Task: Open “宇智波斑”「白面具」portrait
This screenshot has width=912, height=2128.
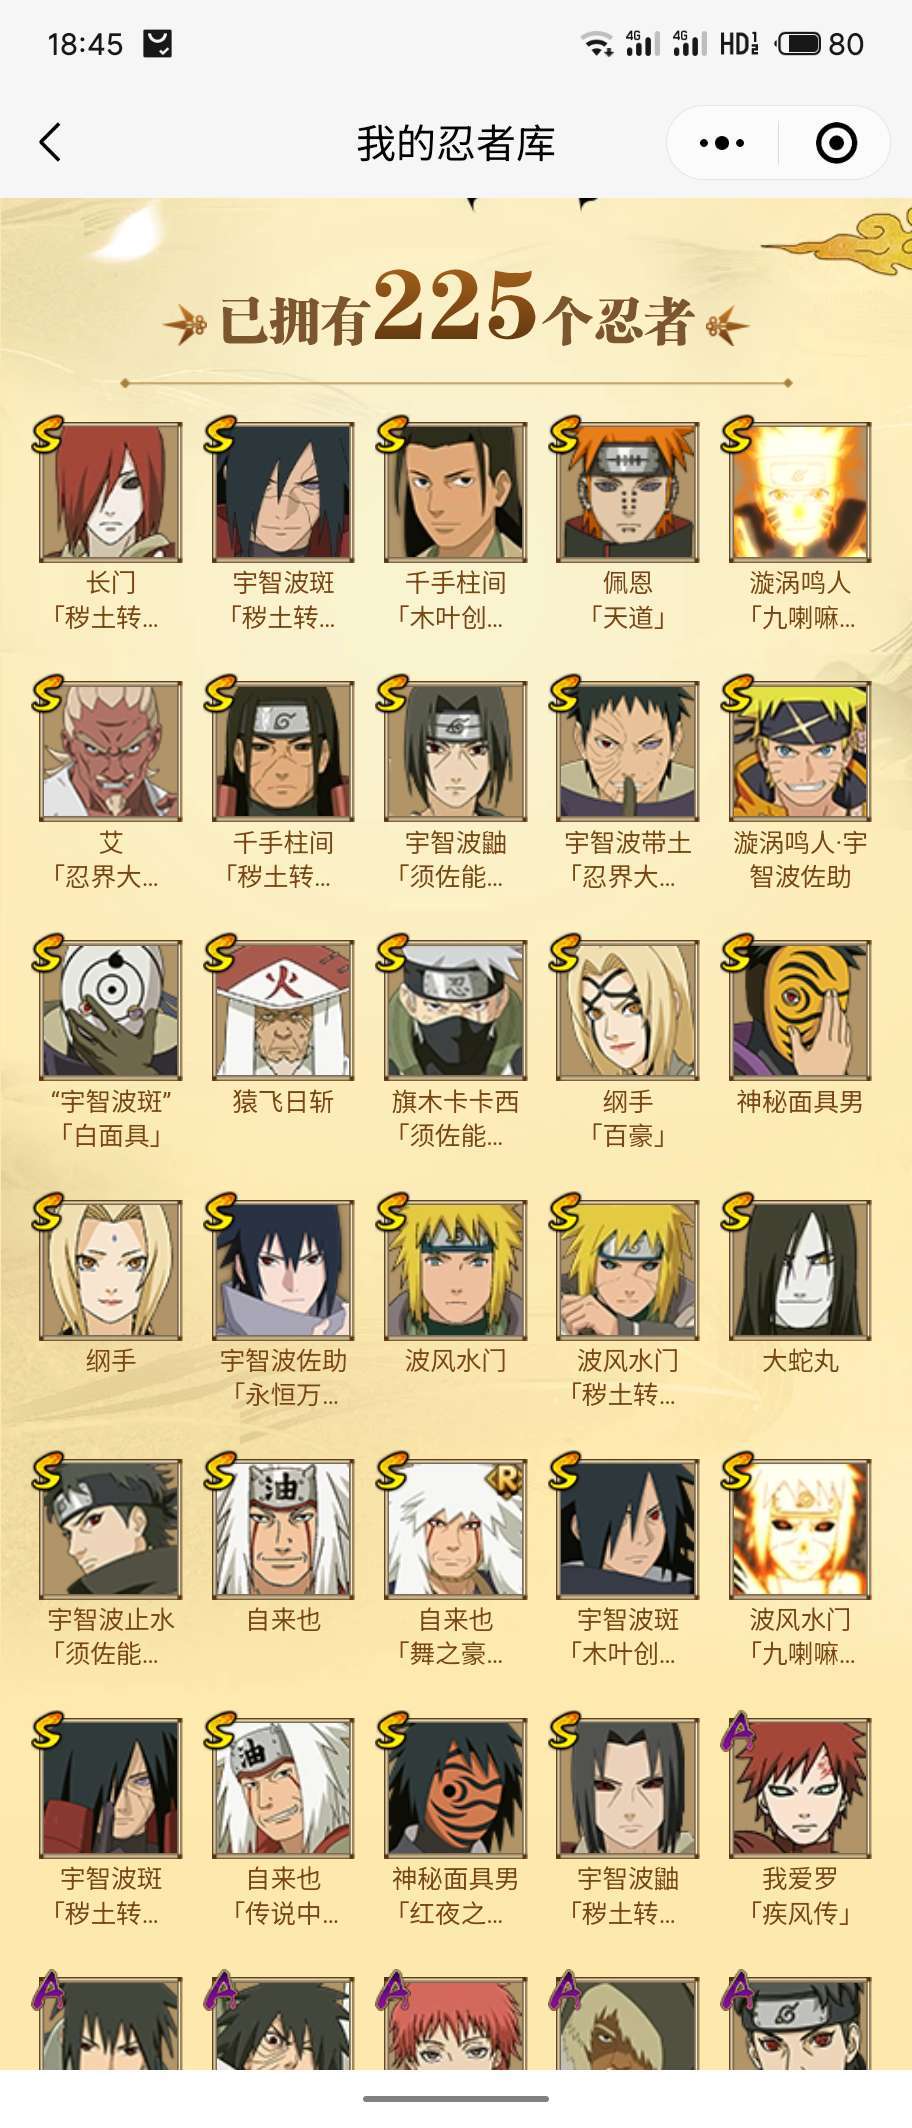Action: pyautogui.click(x=111, y=1010)
